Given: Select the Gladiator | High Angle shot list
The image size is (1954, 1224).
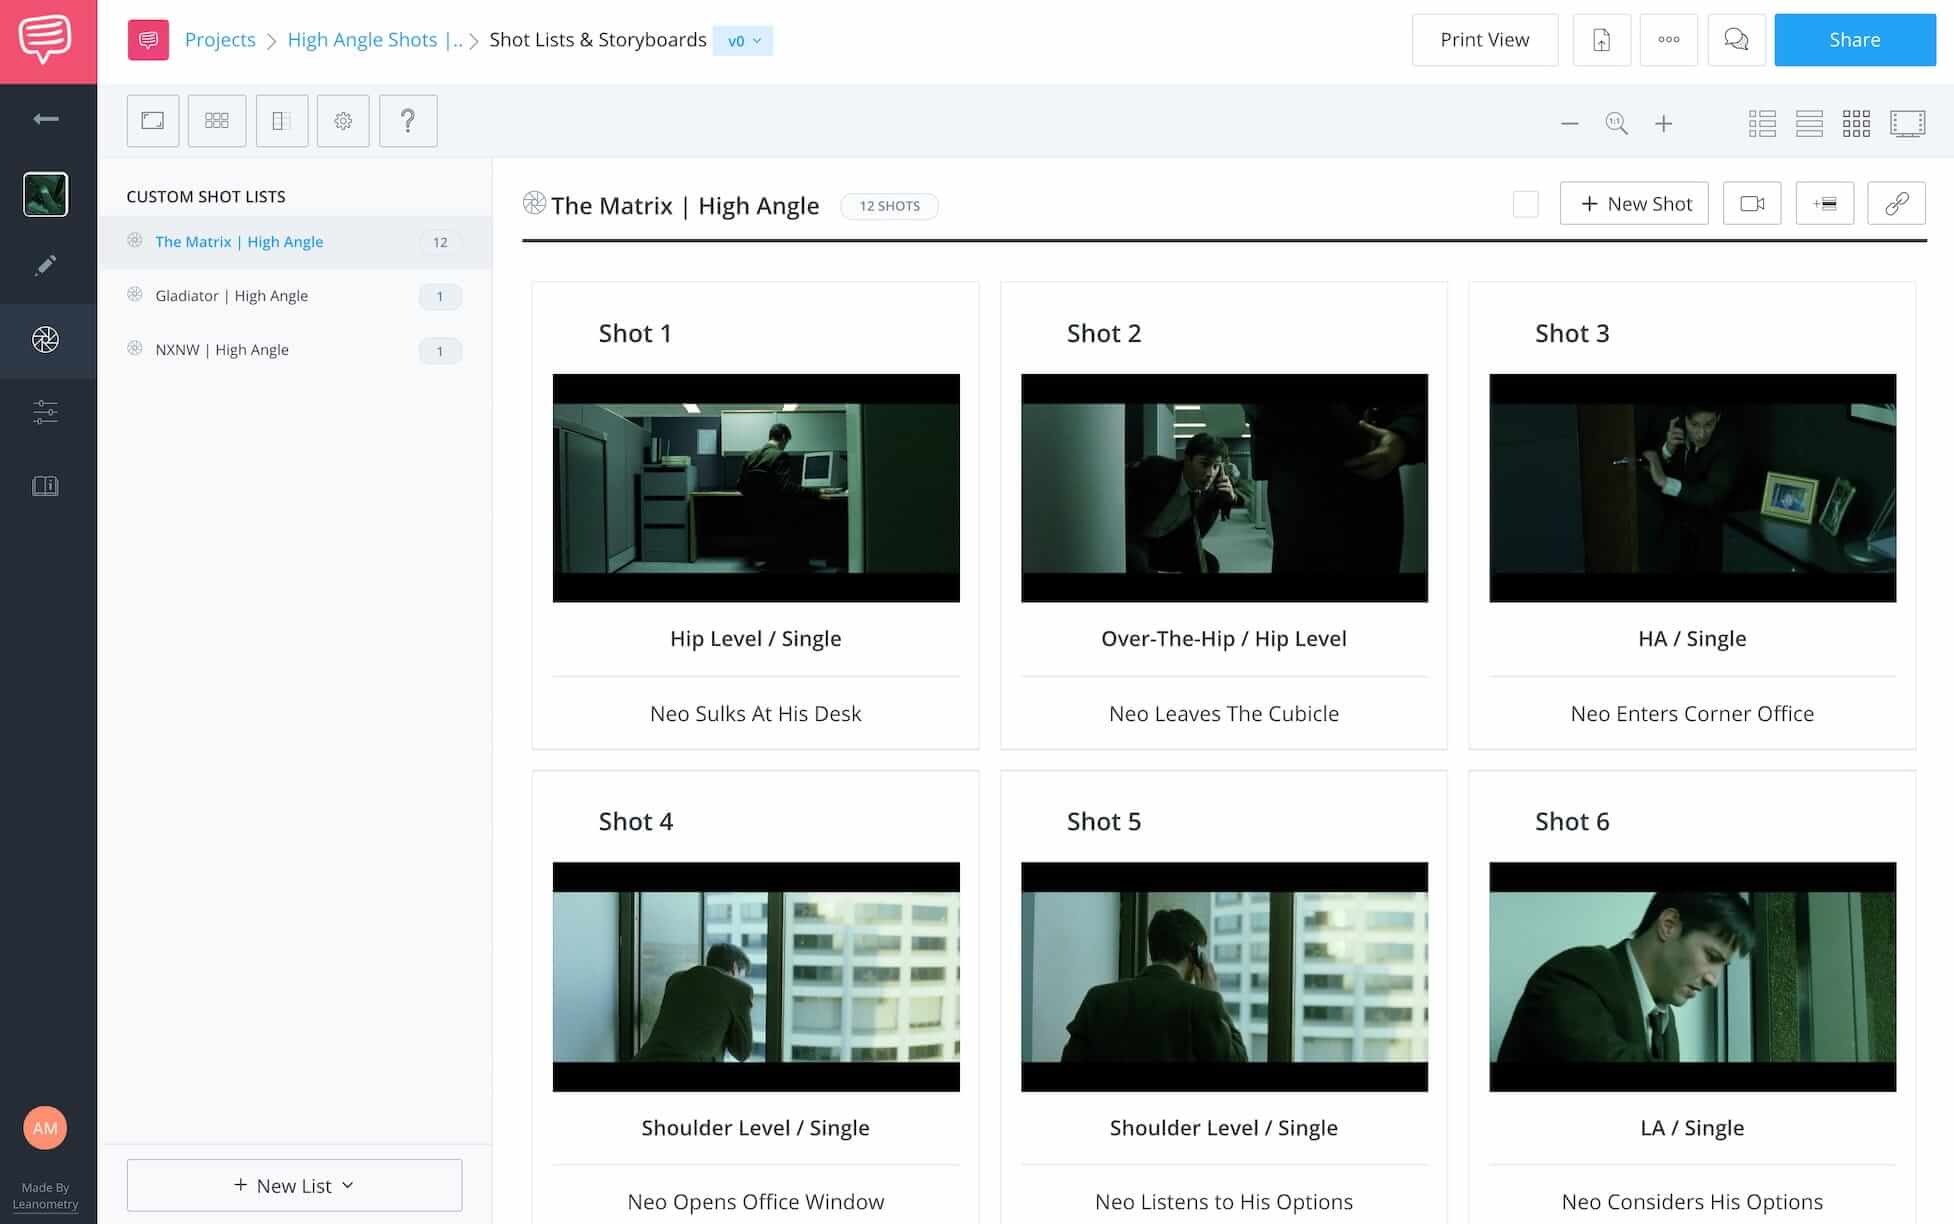Looking at the screenshot, I should [231, 295].
